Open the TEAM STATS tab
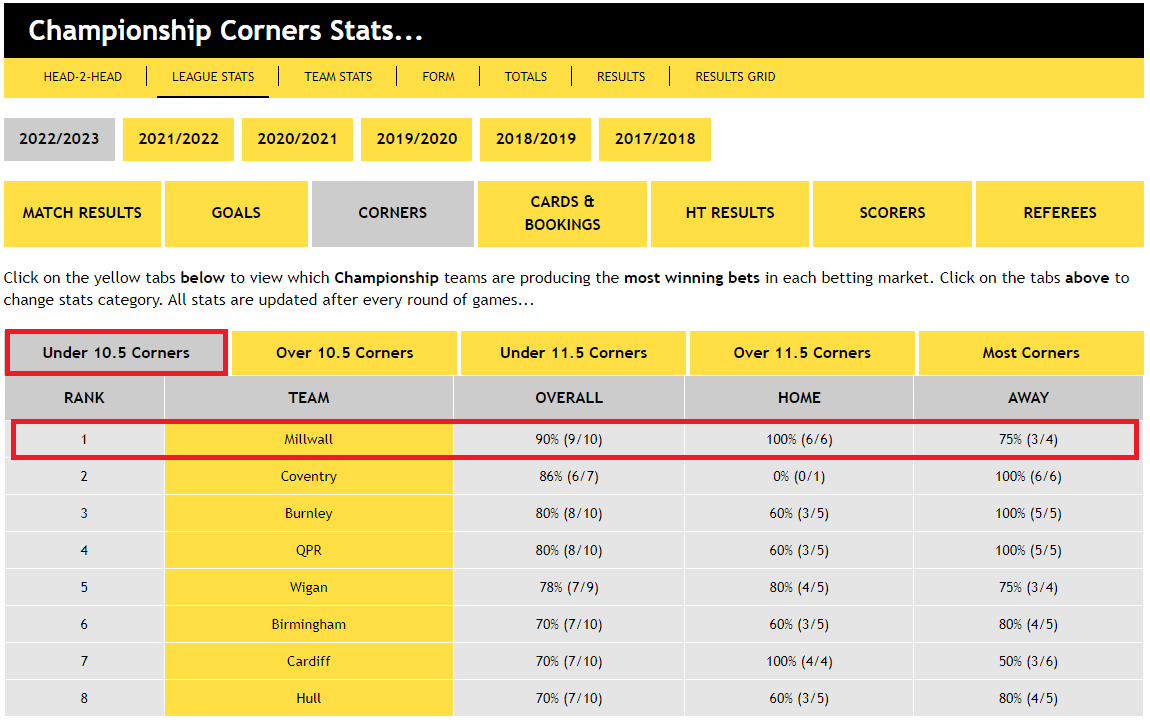The image size is (1150, 720). (337, 76)
